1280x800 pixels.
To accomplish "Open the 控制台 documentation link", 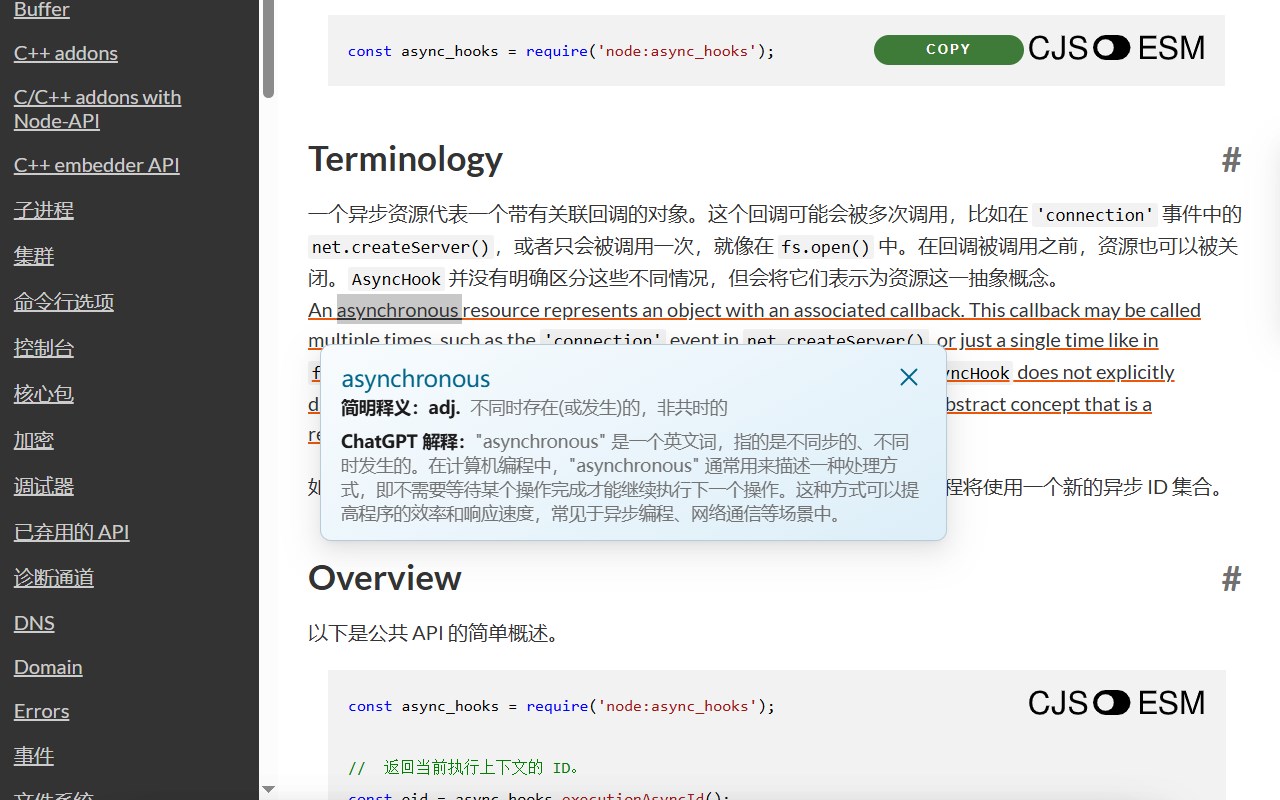I will [44, 348].
